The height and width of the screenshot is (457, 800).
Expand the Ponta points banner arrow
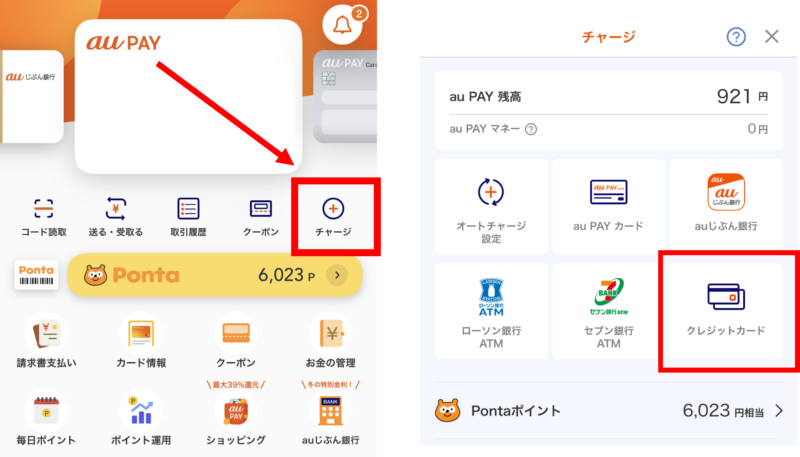[x=337, y=275]
